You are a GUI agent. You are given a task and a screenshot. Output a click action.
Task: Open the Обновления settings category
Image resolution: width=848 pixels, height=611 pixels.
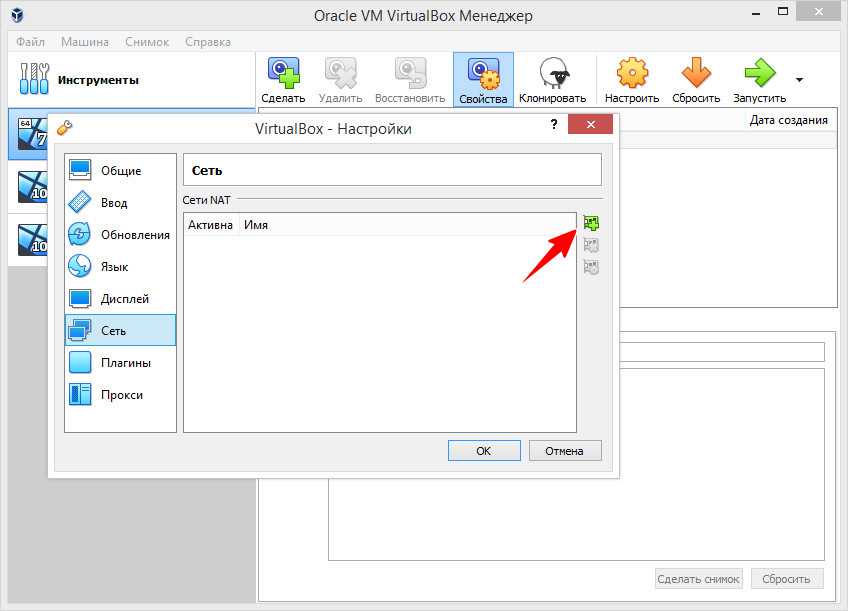pos(121,234)
